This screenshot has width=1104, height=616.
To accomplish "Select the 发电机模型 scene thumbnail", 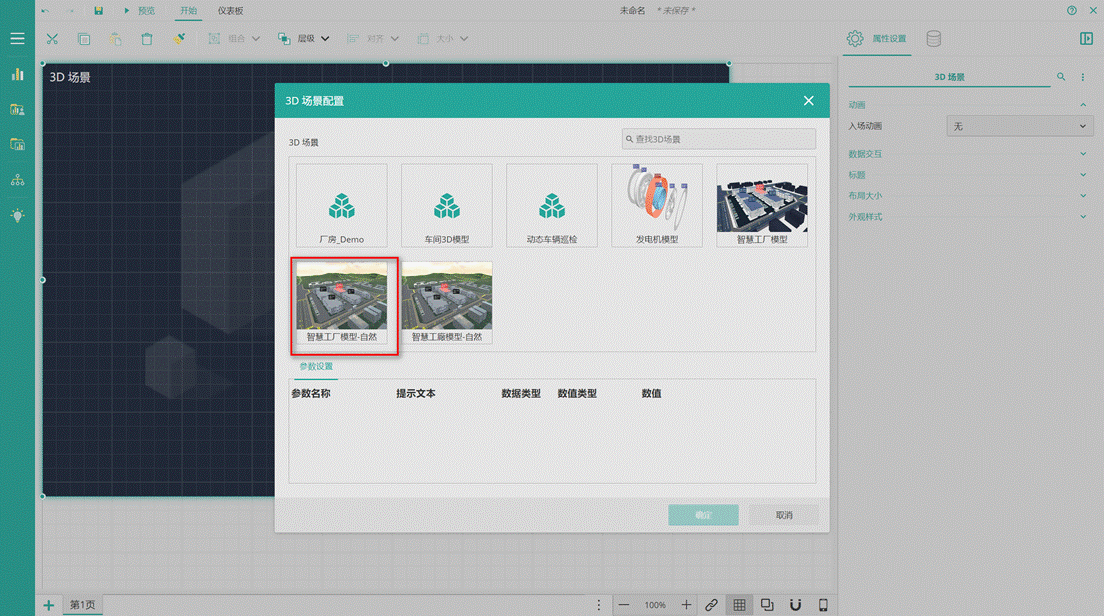I will coord(657,205).
